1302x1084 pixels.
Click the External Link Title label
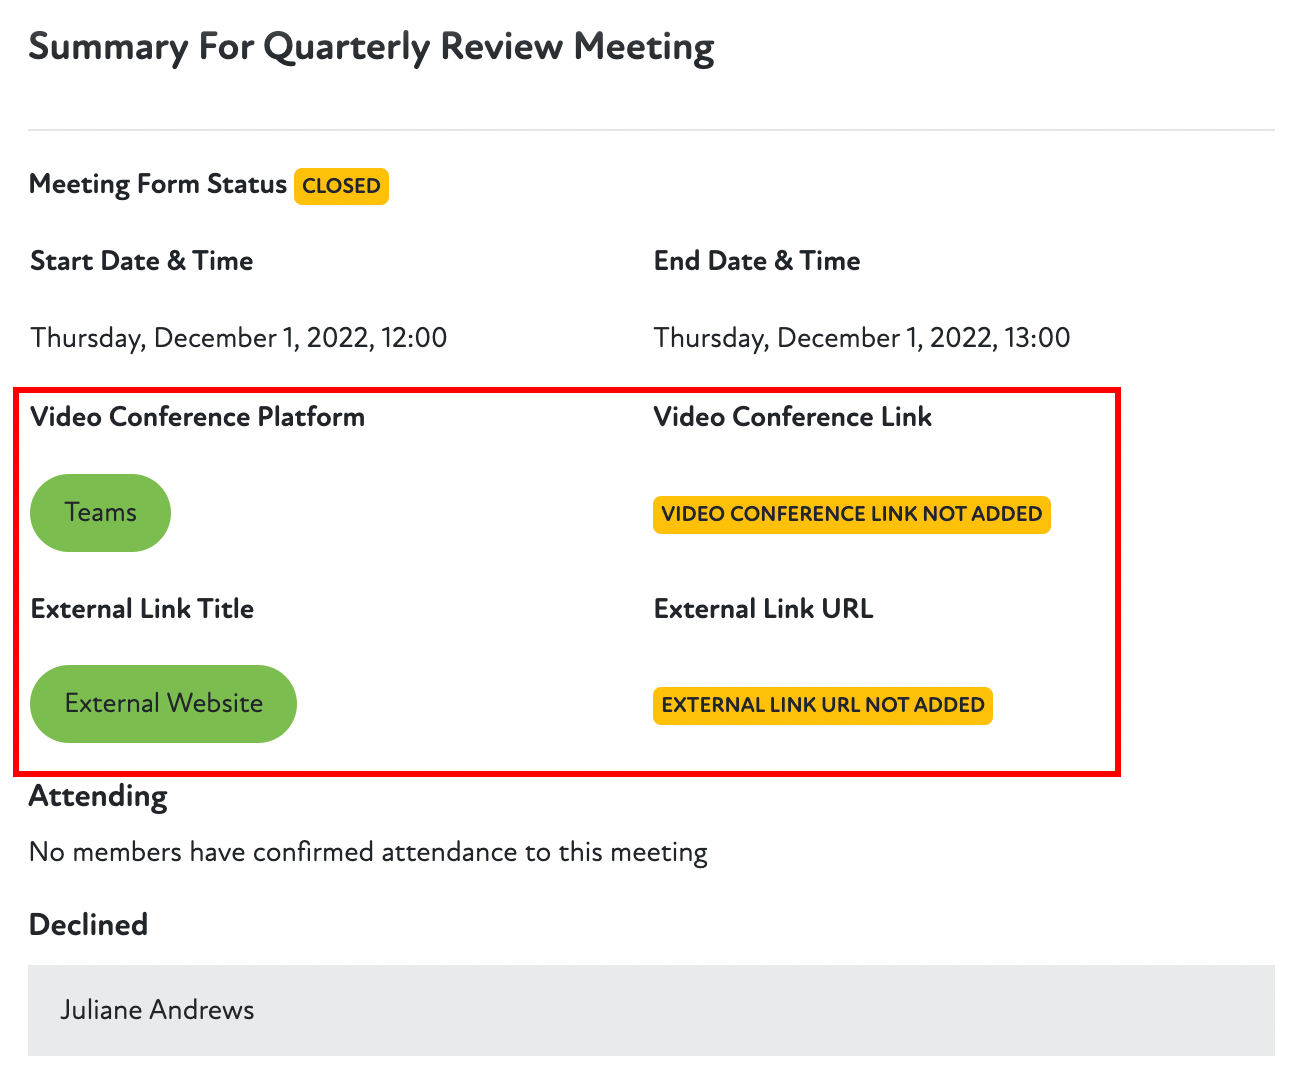click(x=142, y=609)
